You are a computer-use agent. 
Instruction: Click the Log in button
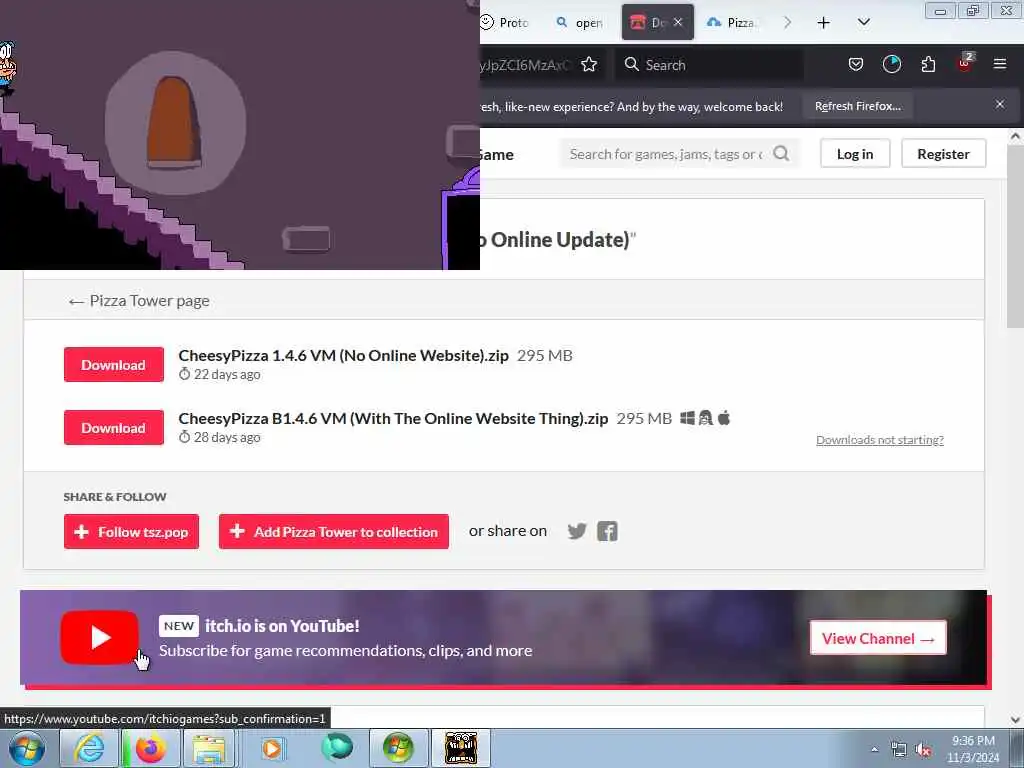tap(855, 153)
